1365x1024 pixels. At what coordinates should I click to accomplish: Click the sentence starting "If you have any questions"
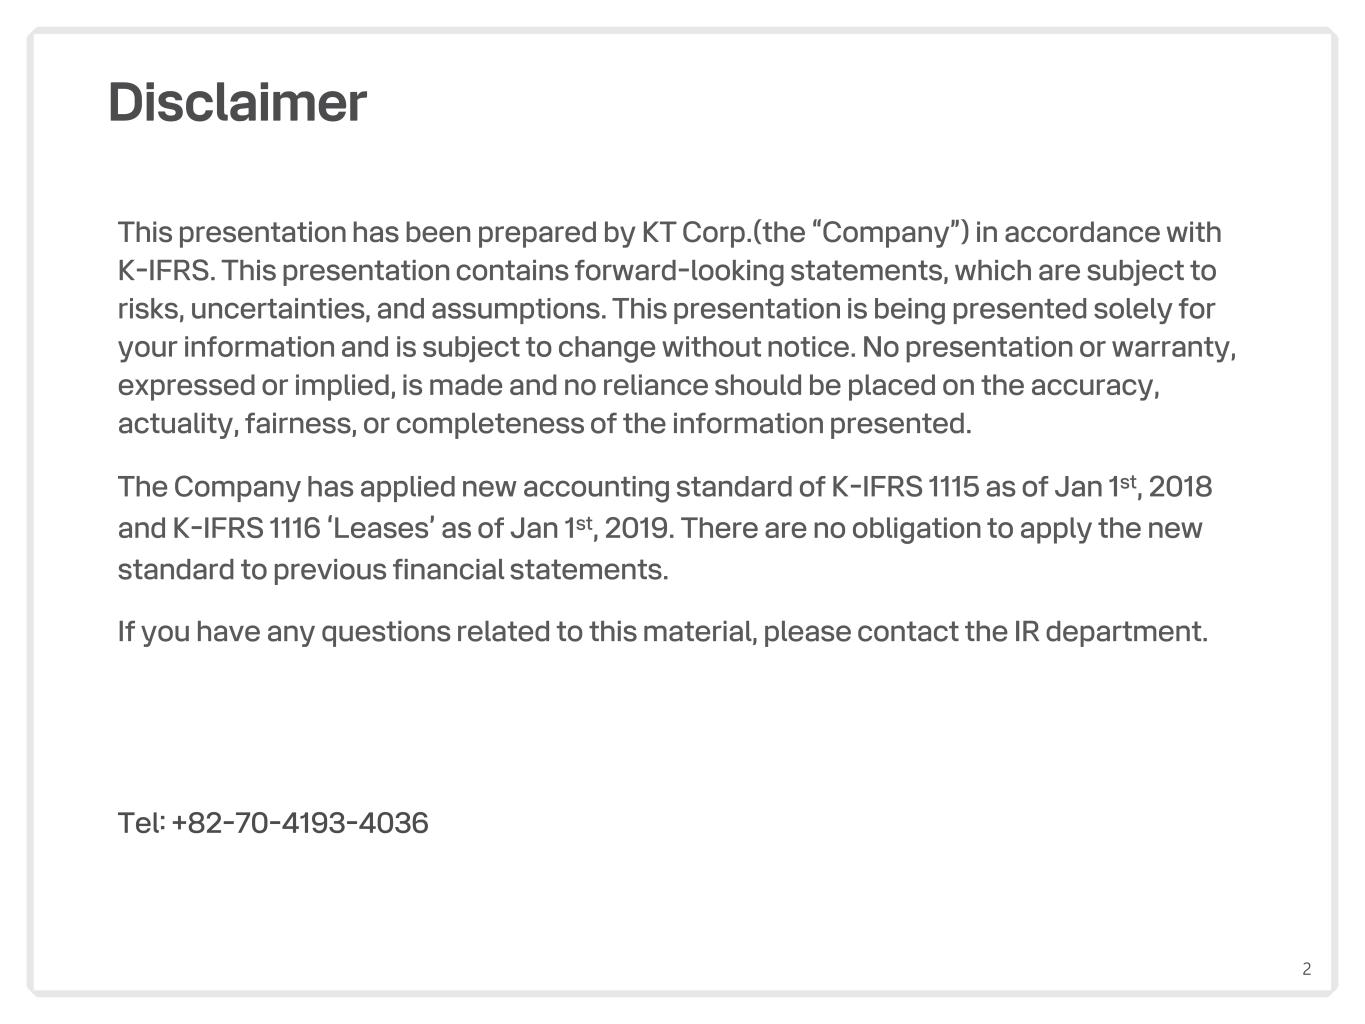[662, 632]
